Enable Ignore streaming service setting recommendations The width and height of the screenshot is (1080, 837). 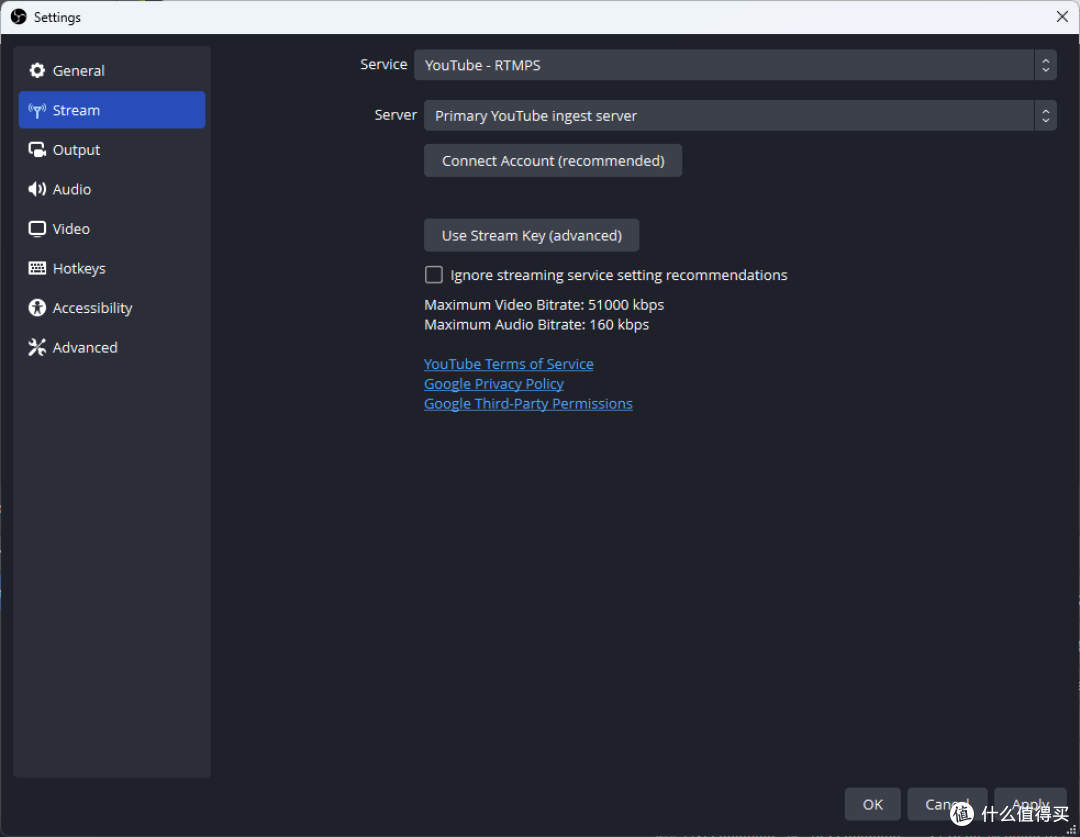[434, 275]
